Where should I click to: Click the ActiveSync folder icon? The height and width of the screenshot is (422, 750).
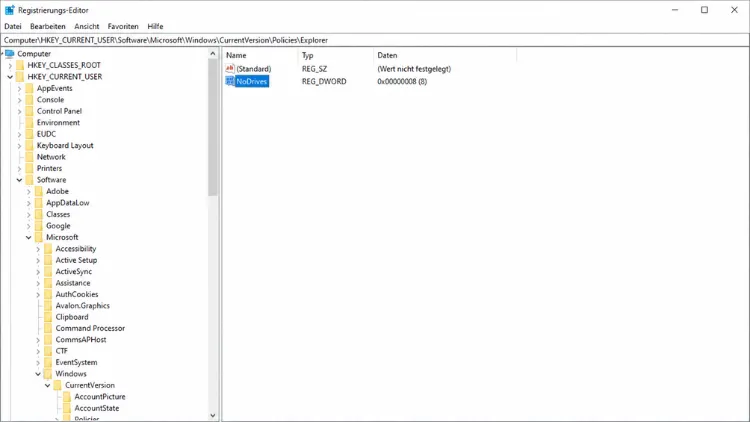(48, 271)
